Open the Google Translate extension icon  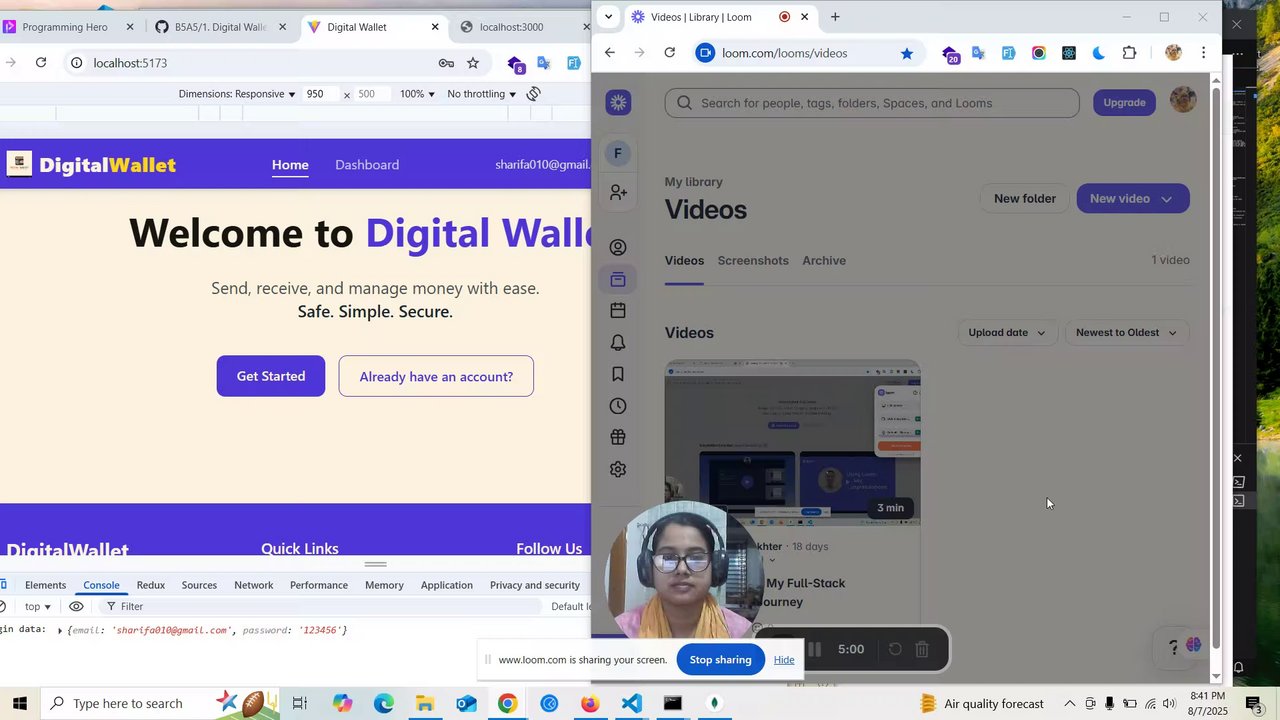978,53
